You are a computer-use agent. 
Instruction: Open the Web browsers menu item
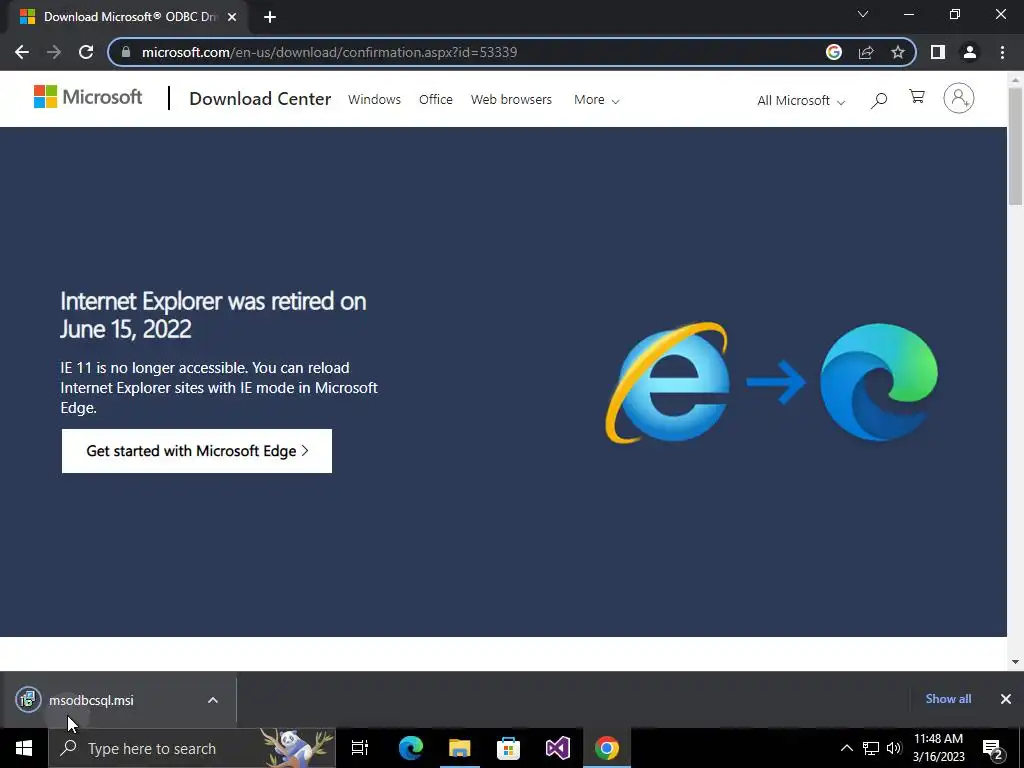[511, 99]
